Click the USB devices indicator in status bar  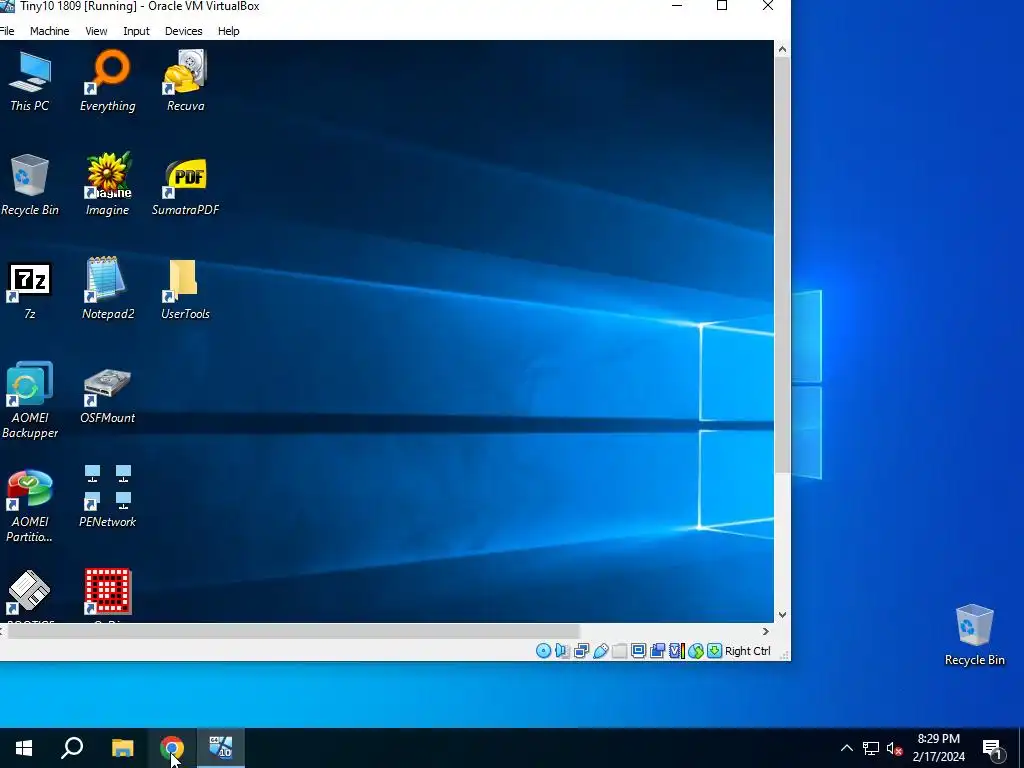pos(601,651)
